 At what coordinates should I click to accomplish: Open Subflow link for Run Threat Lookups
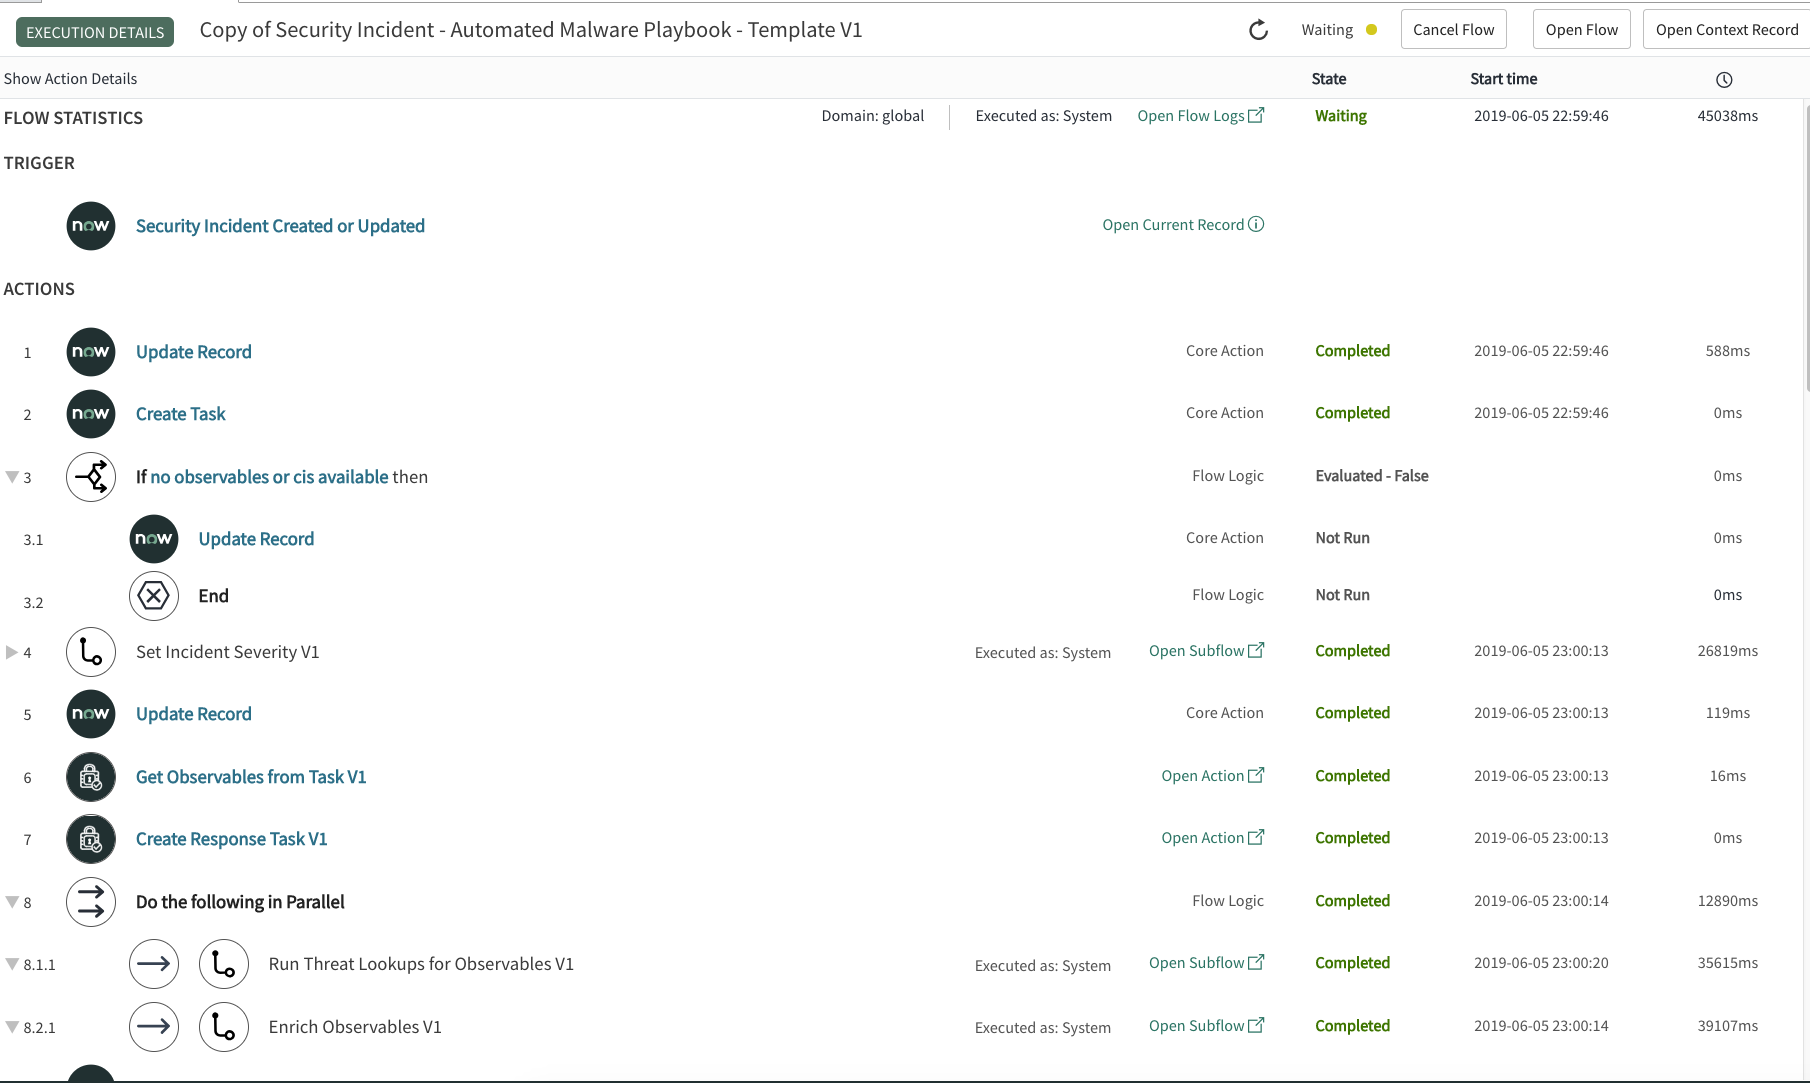coord(1207,963)
